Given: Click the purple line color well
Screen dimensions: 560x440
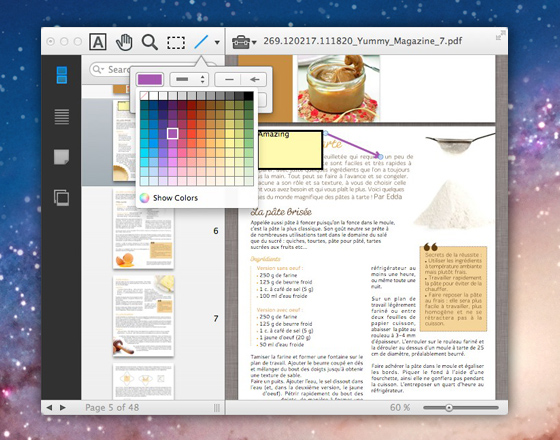Looking at the screenshot, I should [150, 79].
